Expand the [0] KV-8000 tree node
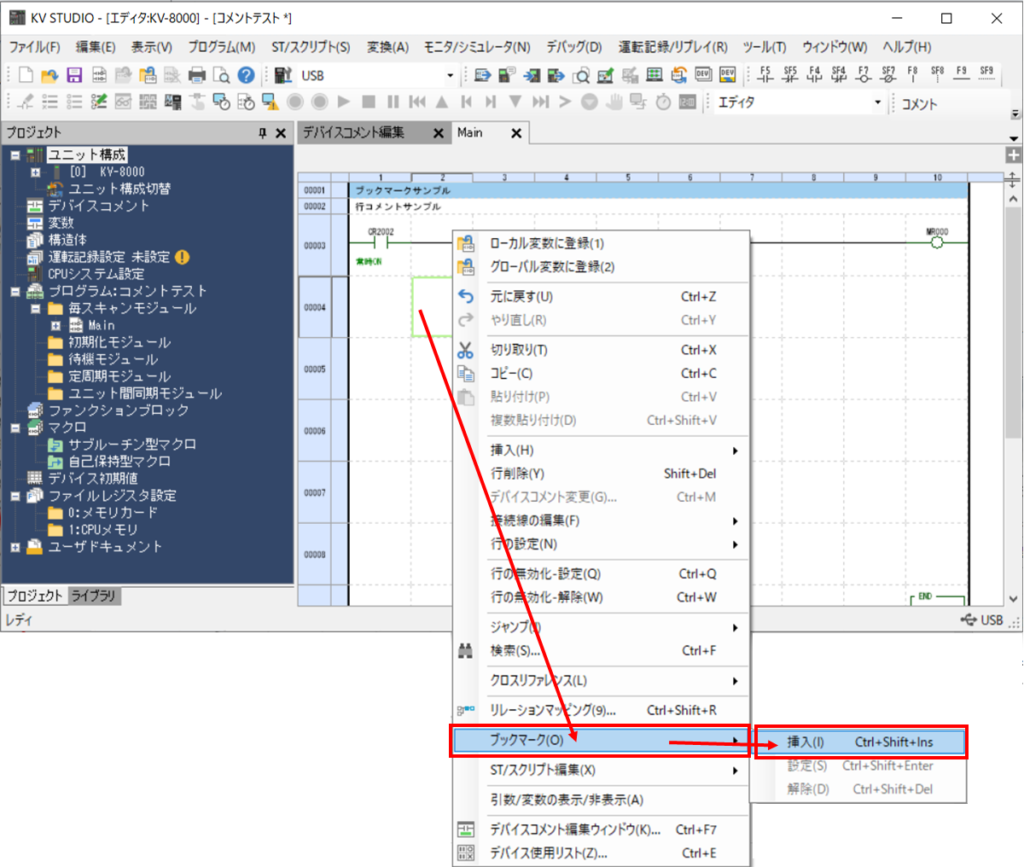 click(36, 172)
